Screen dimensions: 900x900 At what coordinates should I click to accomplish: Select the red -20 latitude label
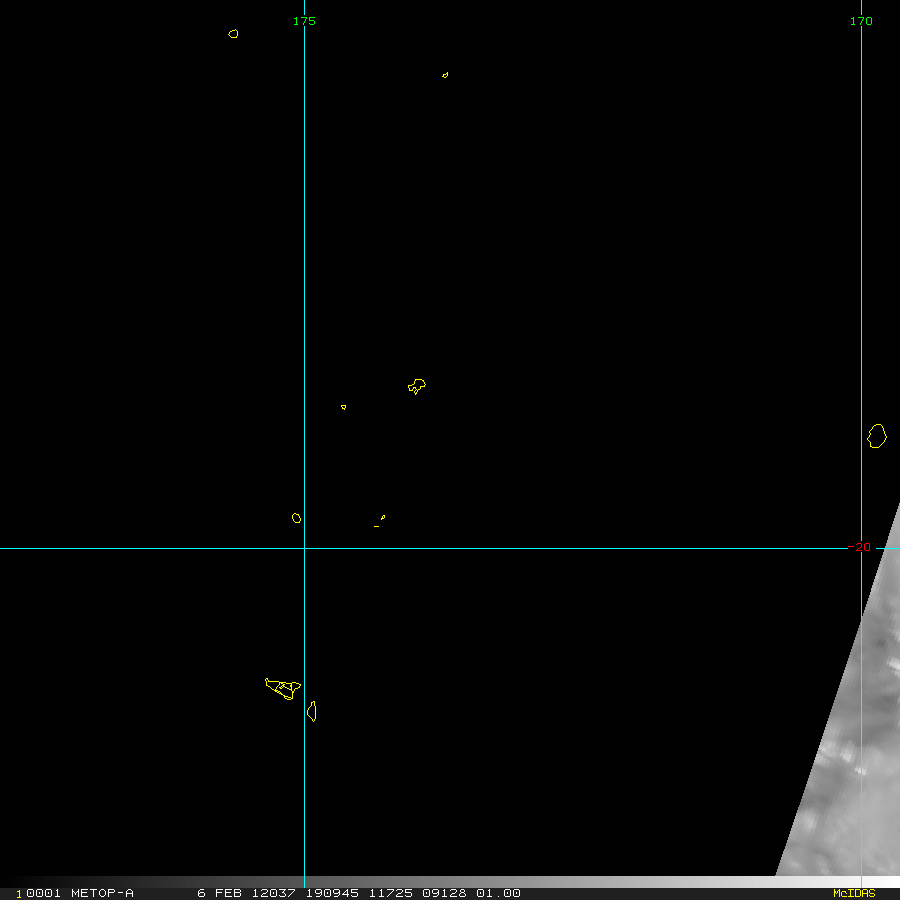tap(859, 547)
